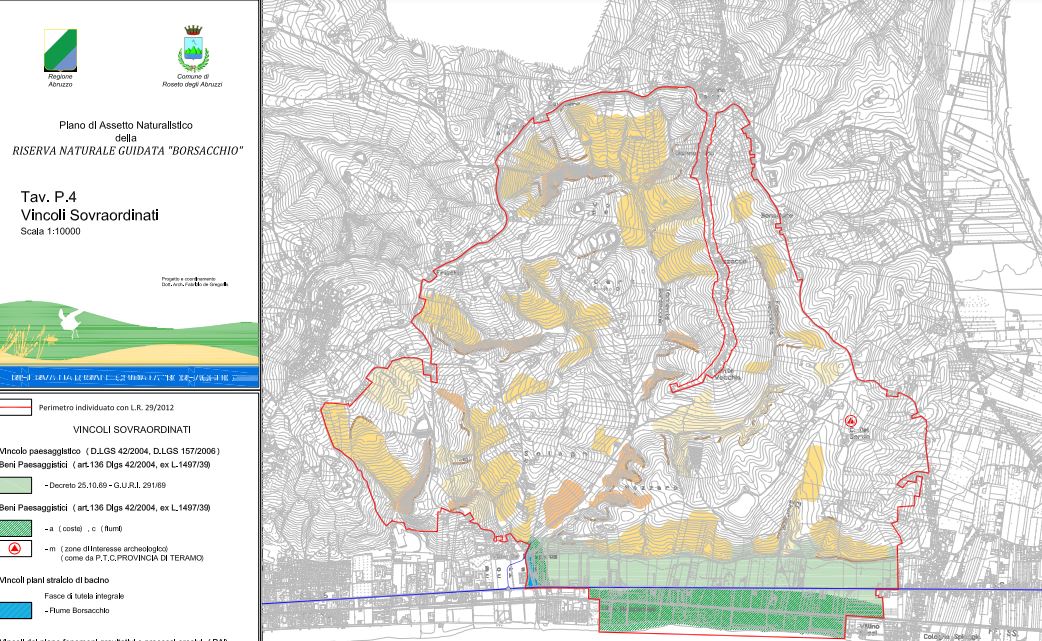Image resolution: width=1042 pixels, height=641 pixels.
Task: Select the light green Decreto 25.10.69 swatch
Action: coord(19,484)
